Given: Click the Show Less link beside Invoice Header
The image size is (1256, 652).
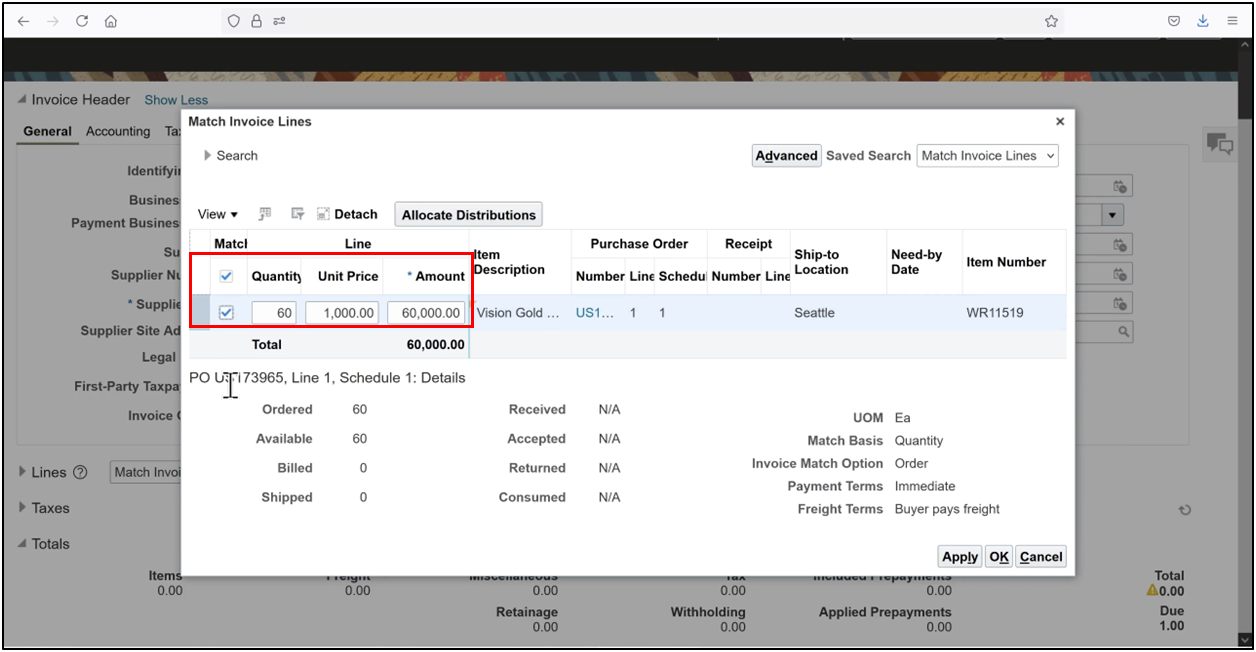Looking at the screenshot, I should (176, 99).
